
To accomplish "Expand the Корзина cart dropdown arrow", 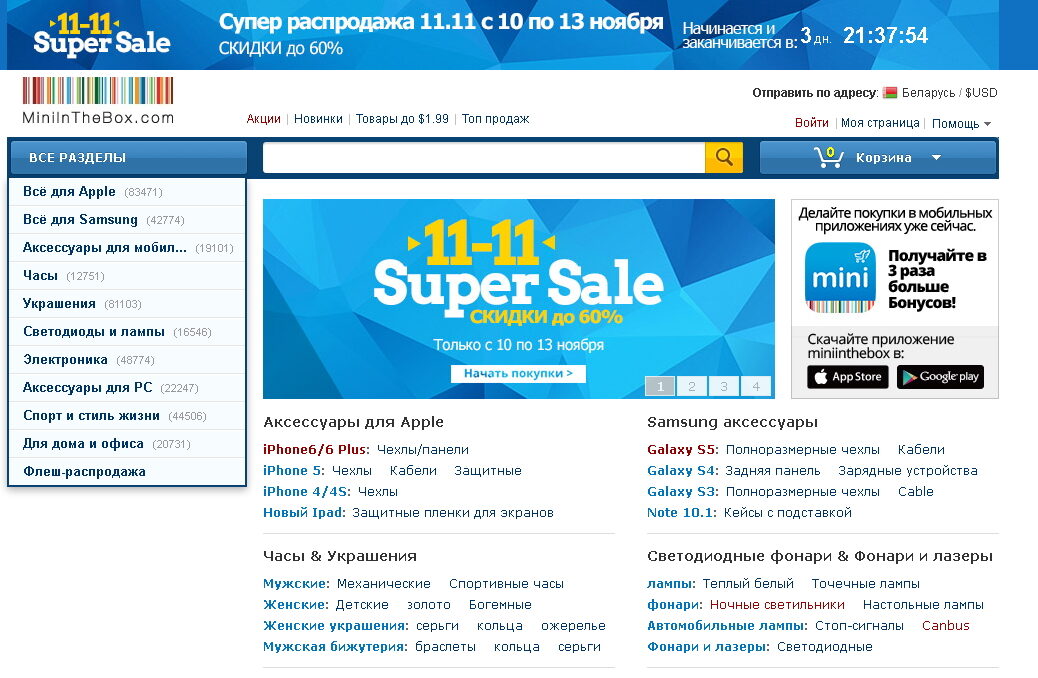I will 936,158.
